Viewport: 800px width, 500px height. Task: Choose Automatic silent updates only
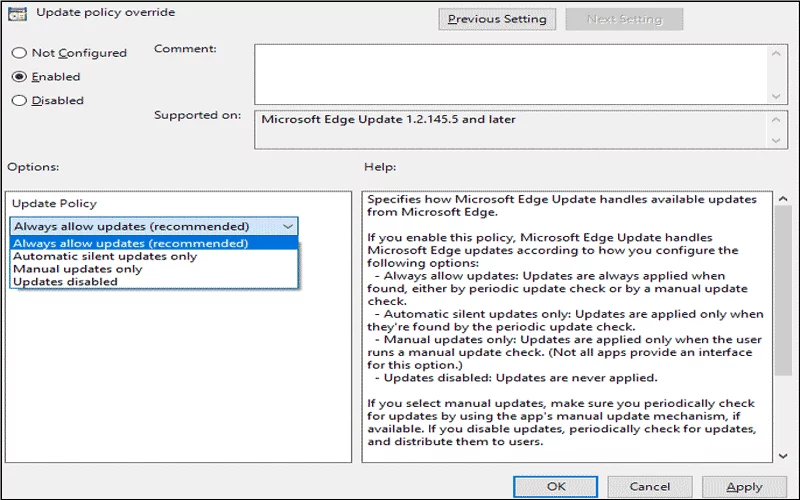pyautogui.click(x=154, y=256)
